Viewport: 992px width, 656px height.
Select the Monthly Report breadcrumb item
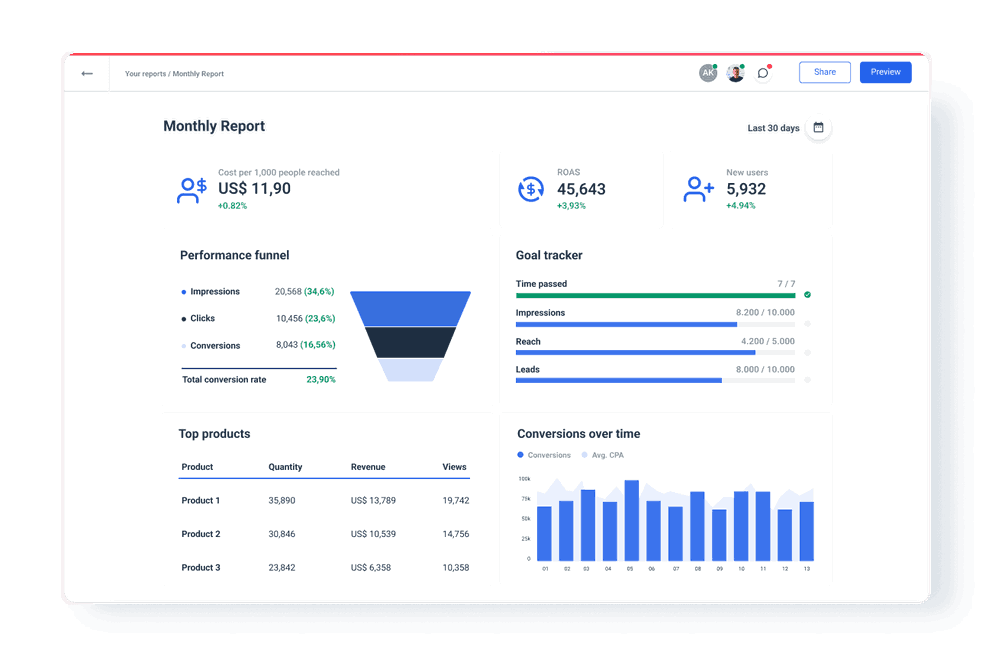coord(198,73)
